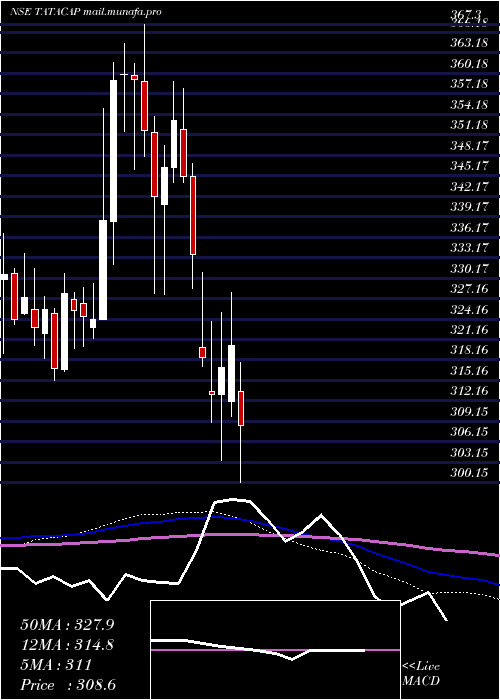
Task: Select the 357.18 price axis label
Action: (469, 84)
